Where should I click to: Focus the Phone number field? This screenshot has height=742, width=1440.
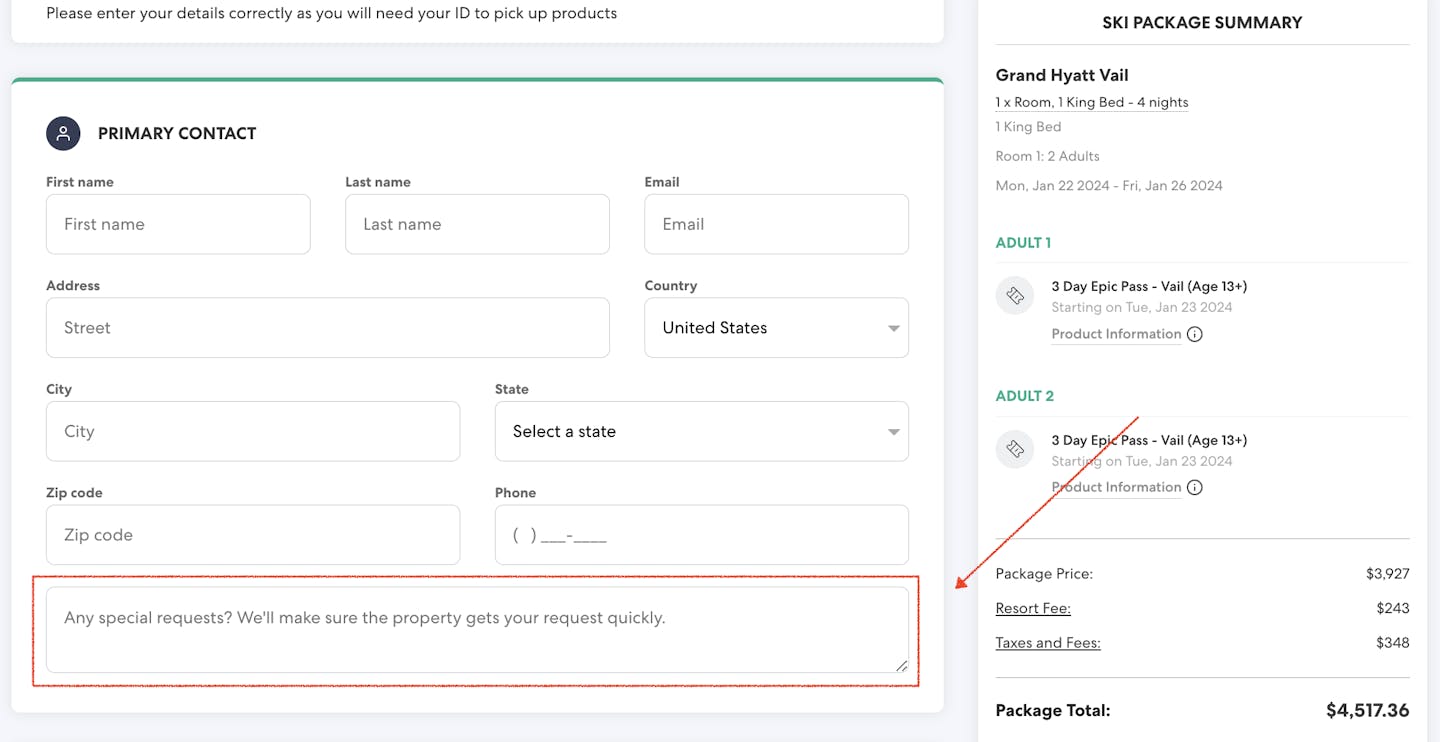[x=701, y=535]
